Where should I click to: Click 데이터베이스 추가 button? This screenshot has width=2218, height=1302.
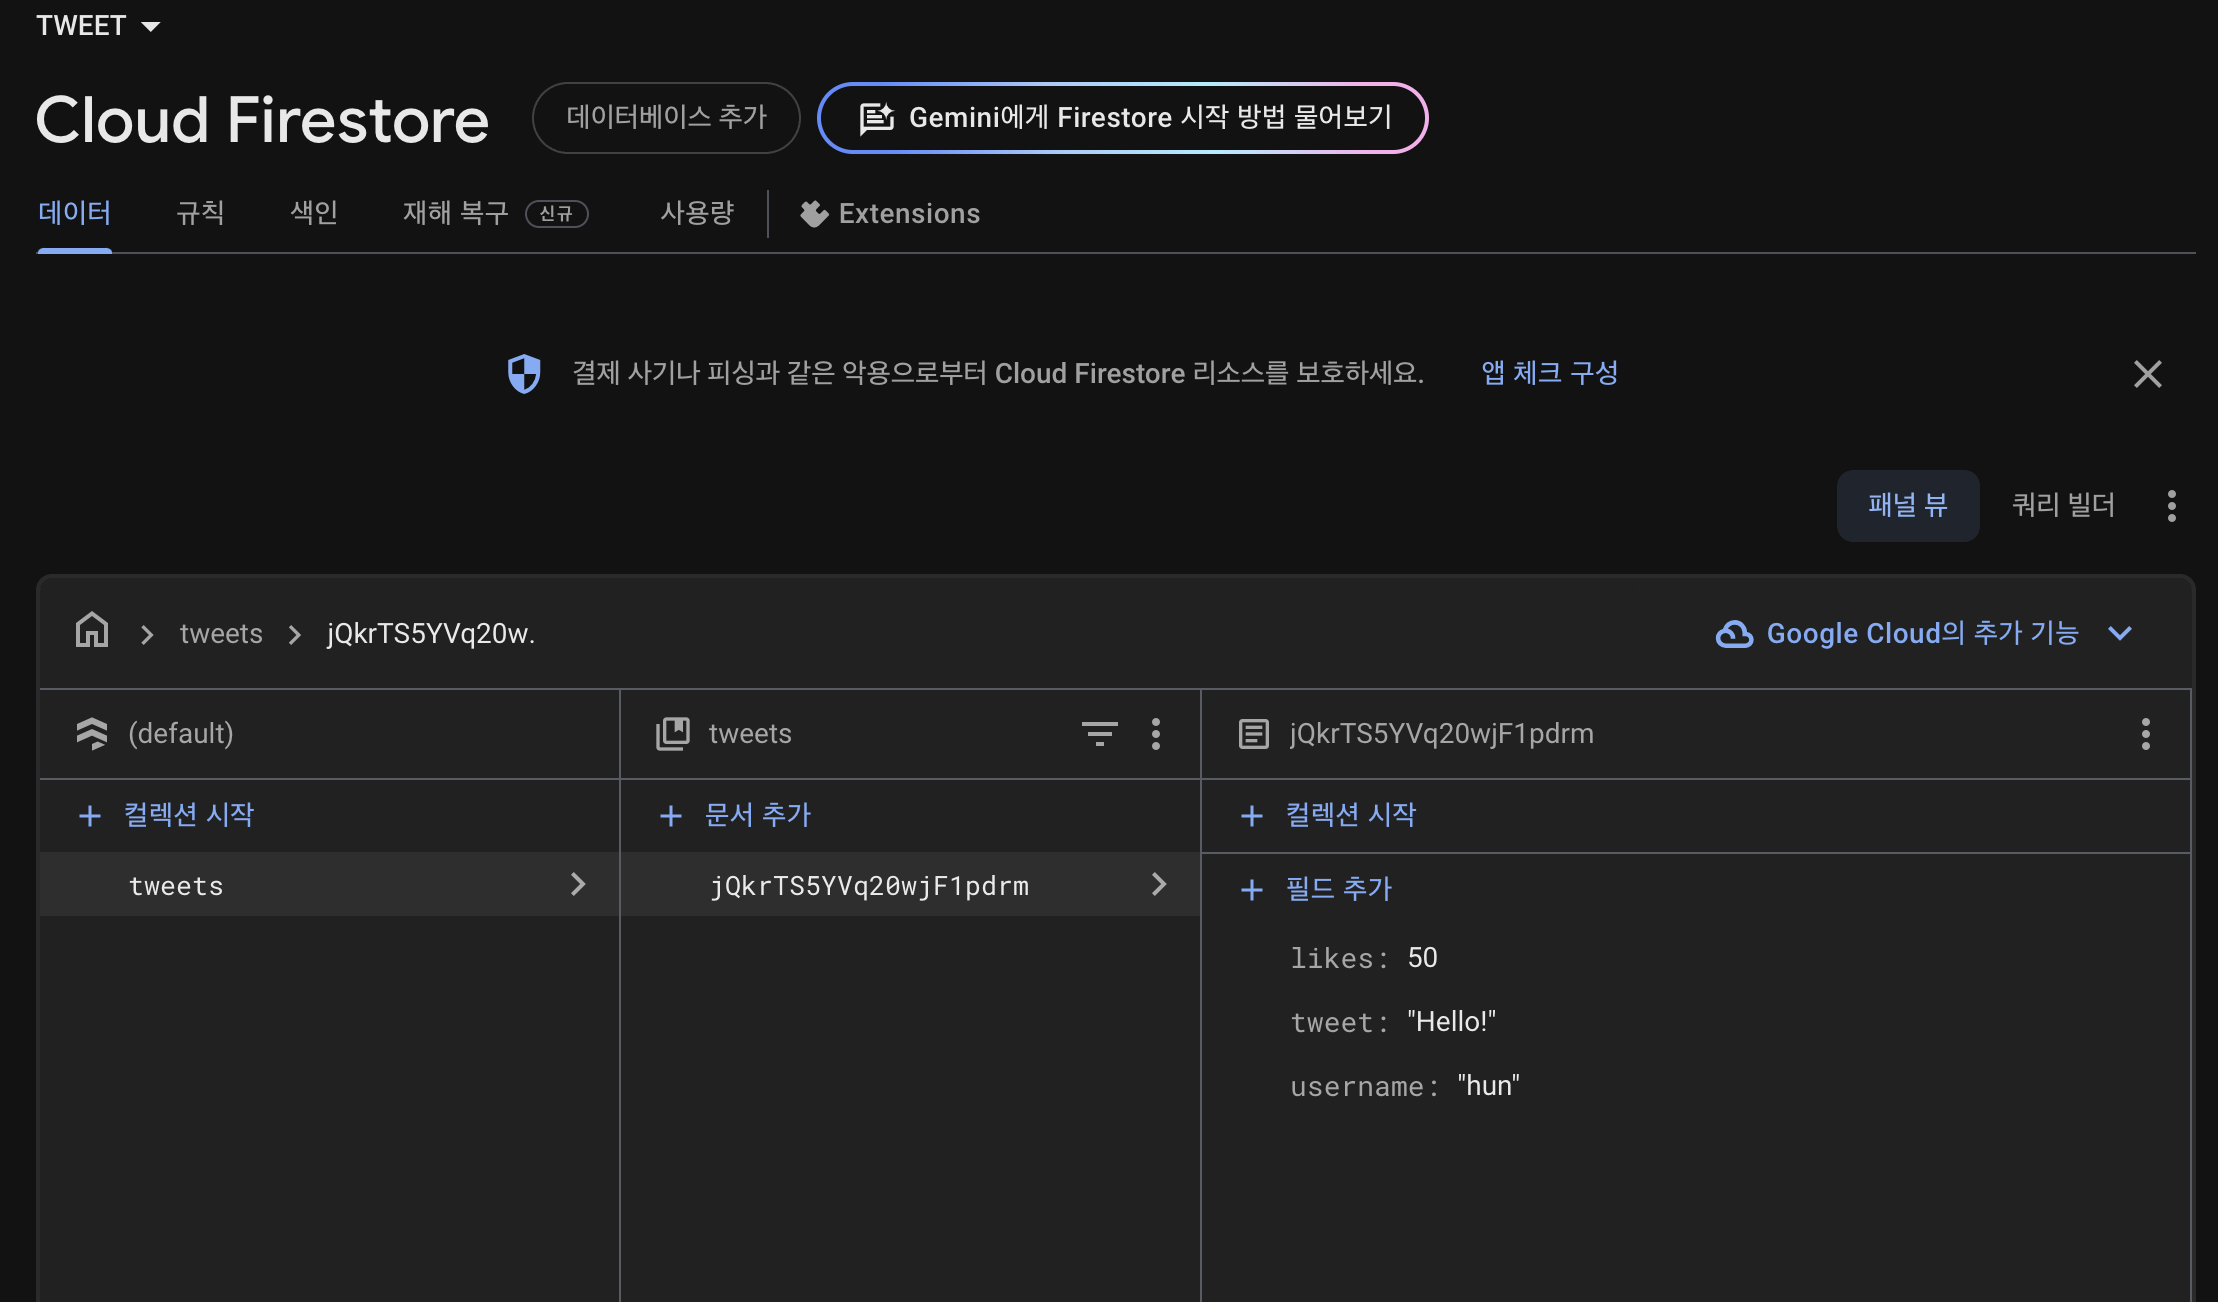coord(666,118)
